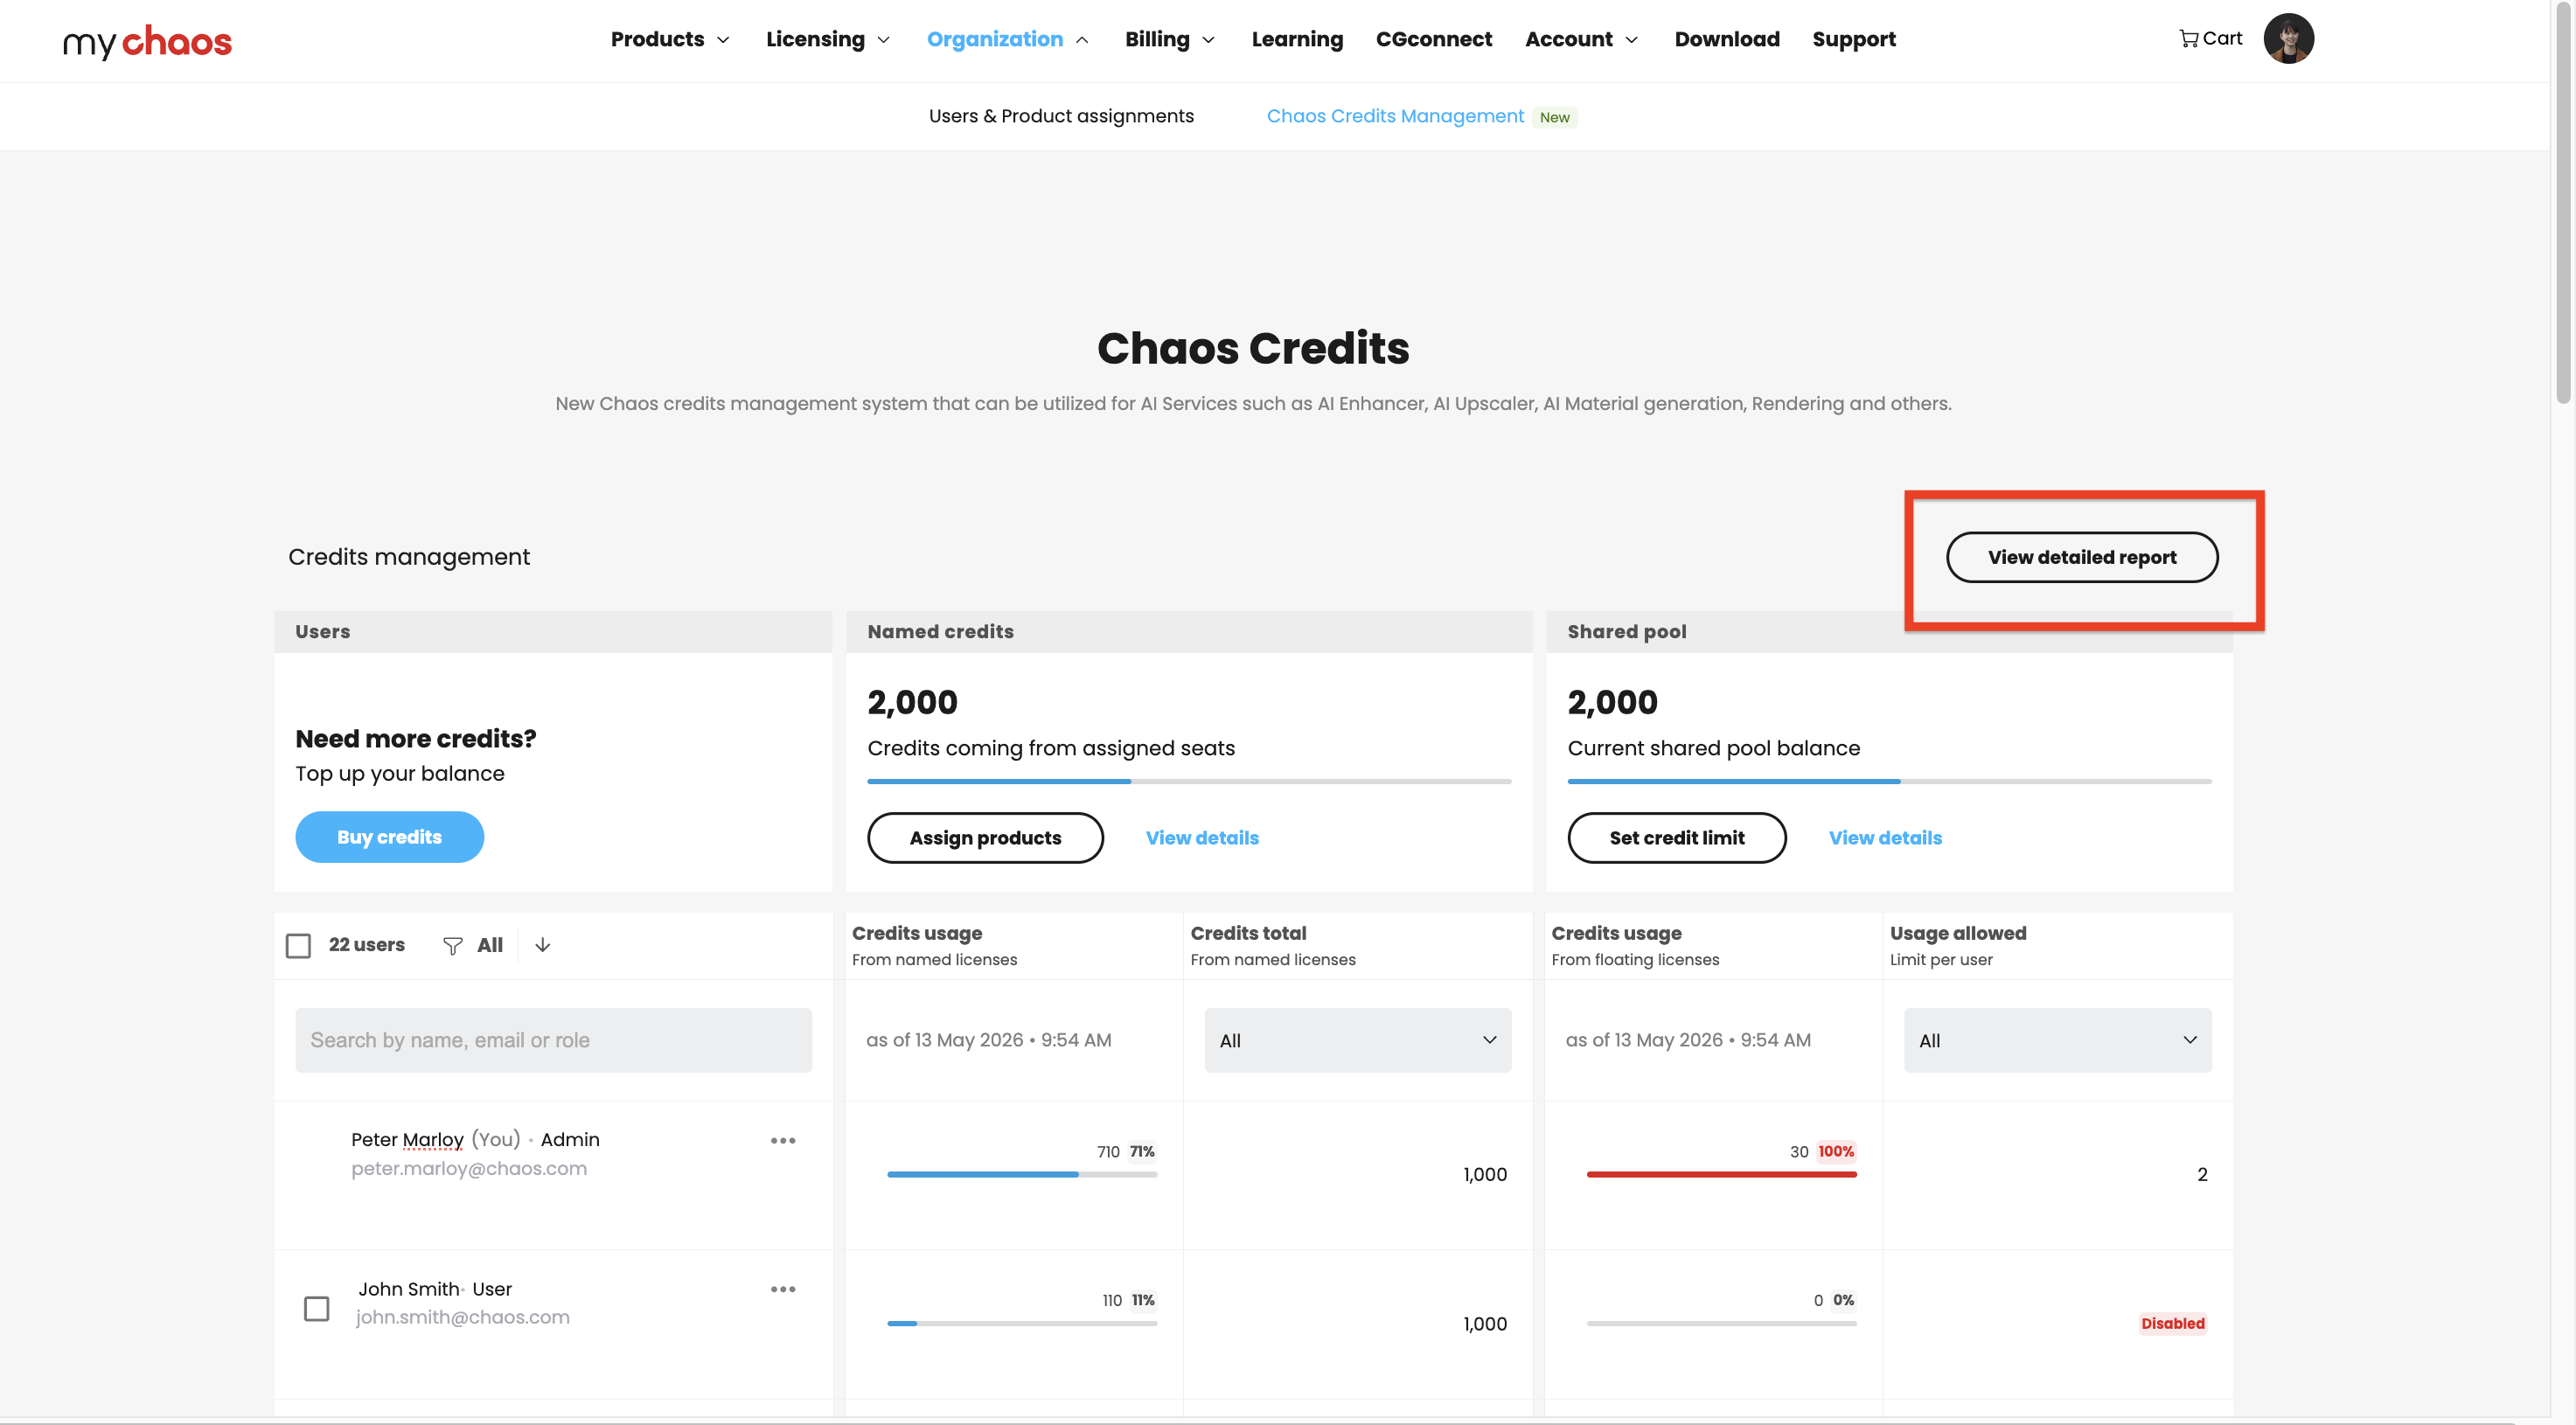2576x1425 pixels.
Task: Open View details under Named credits
Action: (1202, 838)
